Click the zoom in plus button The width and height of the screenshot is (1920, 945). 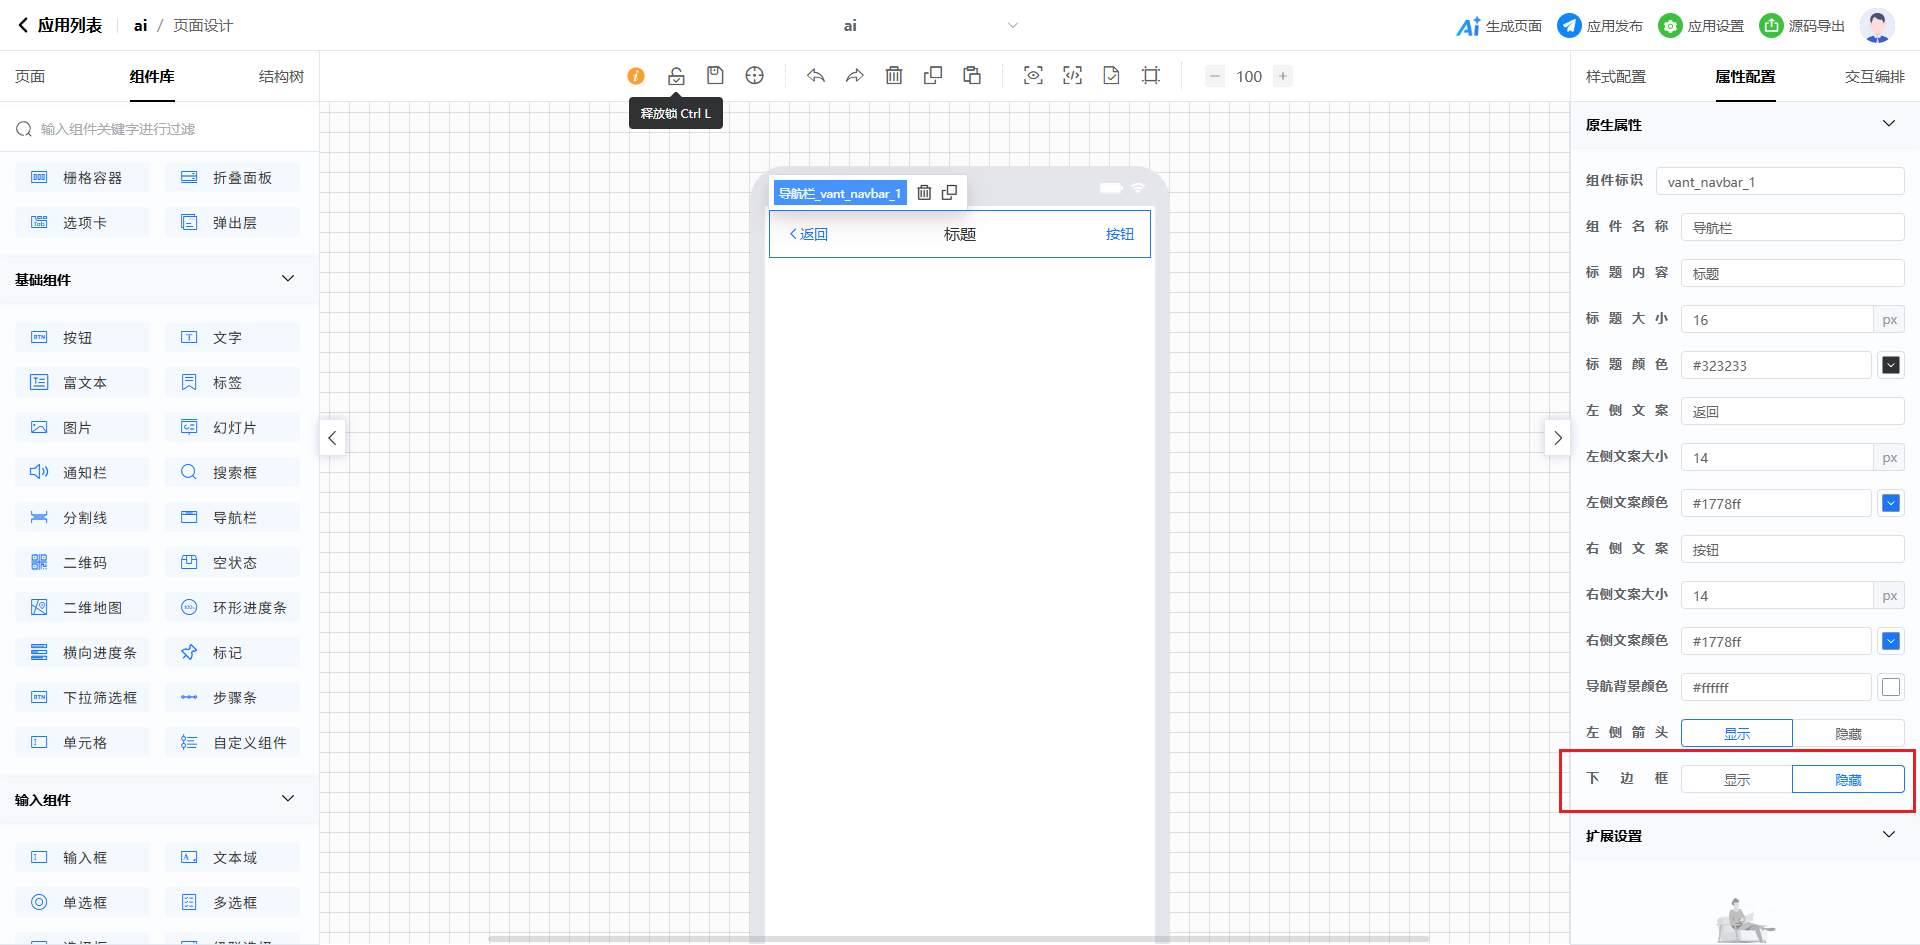point(1283,76)
